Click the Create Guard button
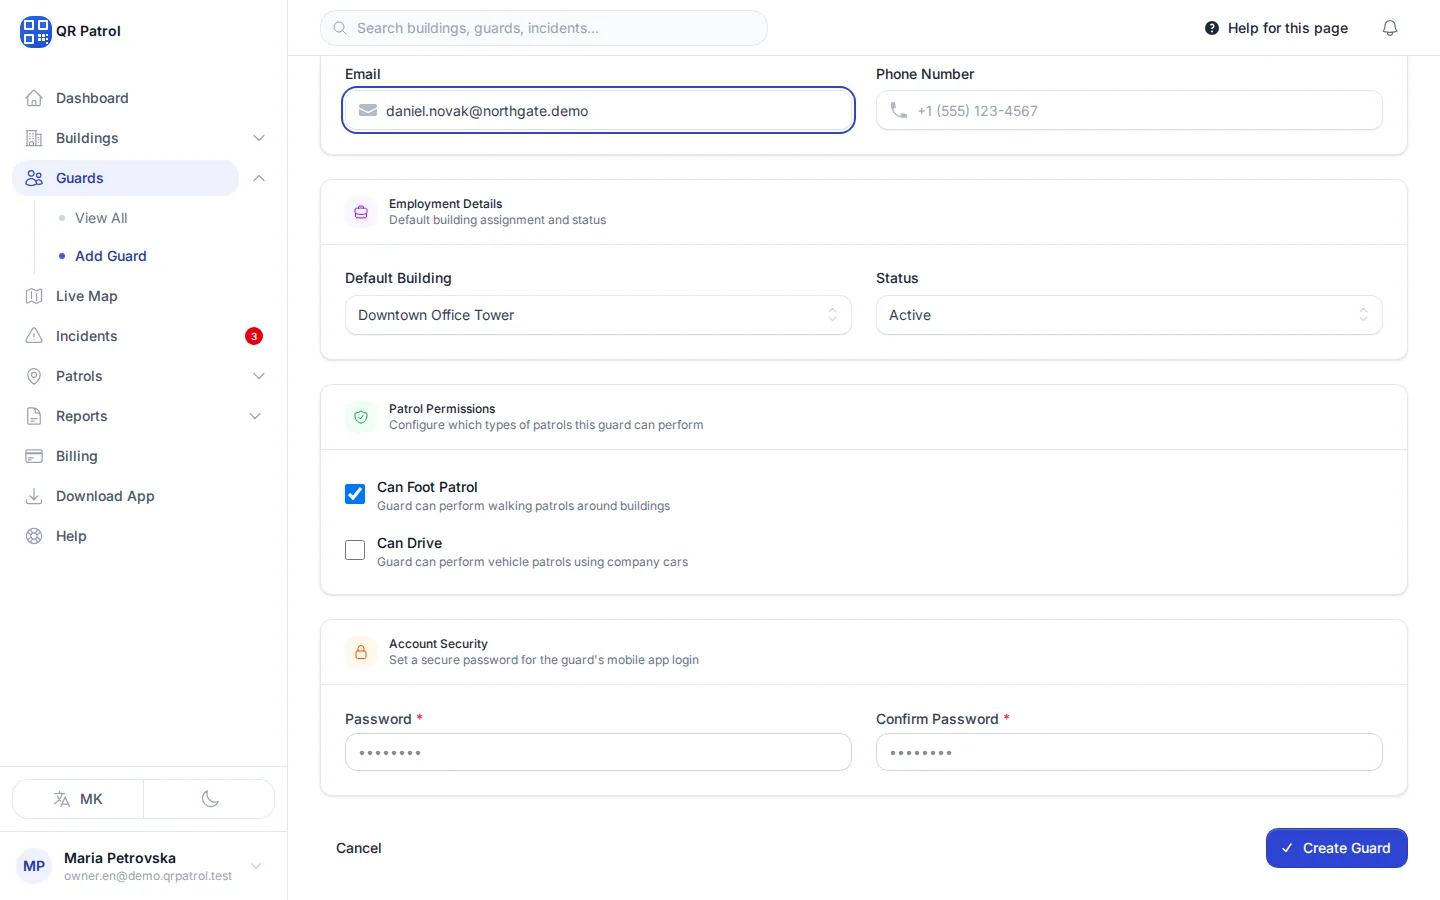Screen dimensions: 1440x900 click(1337, 848)
